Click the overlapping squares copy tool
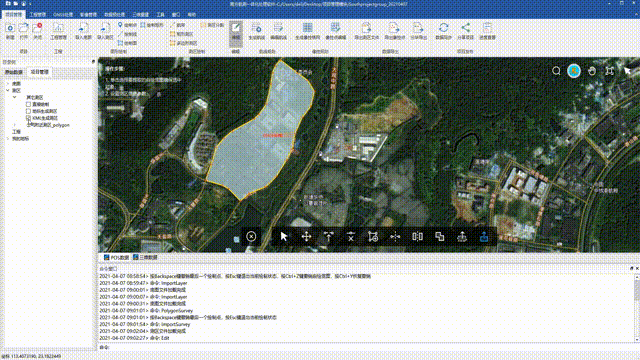The image size is (640, 360). pyautogui.click(x=440, y=236)
